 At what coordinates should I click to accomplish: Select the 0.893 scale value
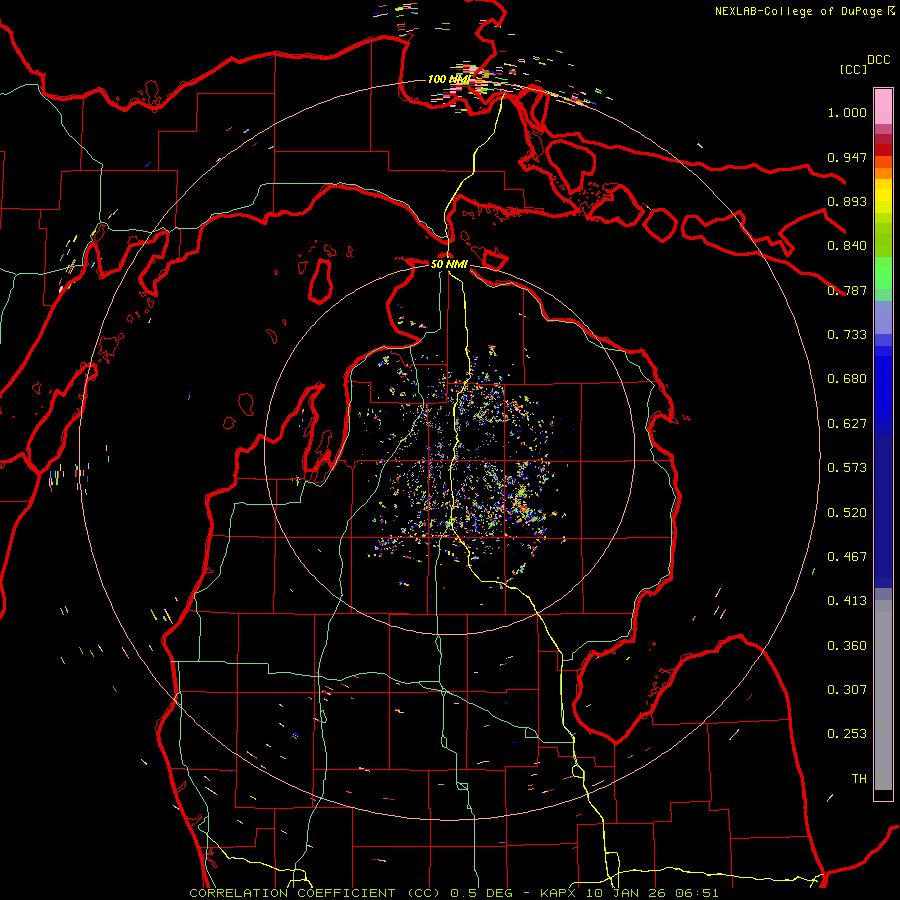pyautogui.click(x=847, y=201)
